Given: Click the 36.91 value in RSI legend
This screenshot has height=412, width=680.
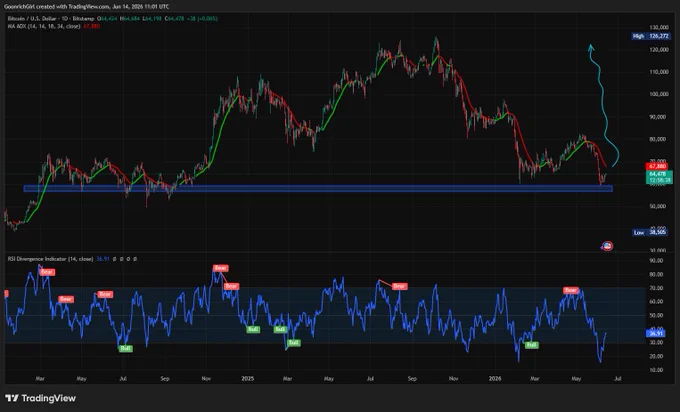Looking at the screenshot, I should point(102,259).
